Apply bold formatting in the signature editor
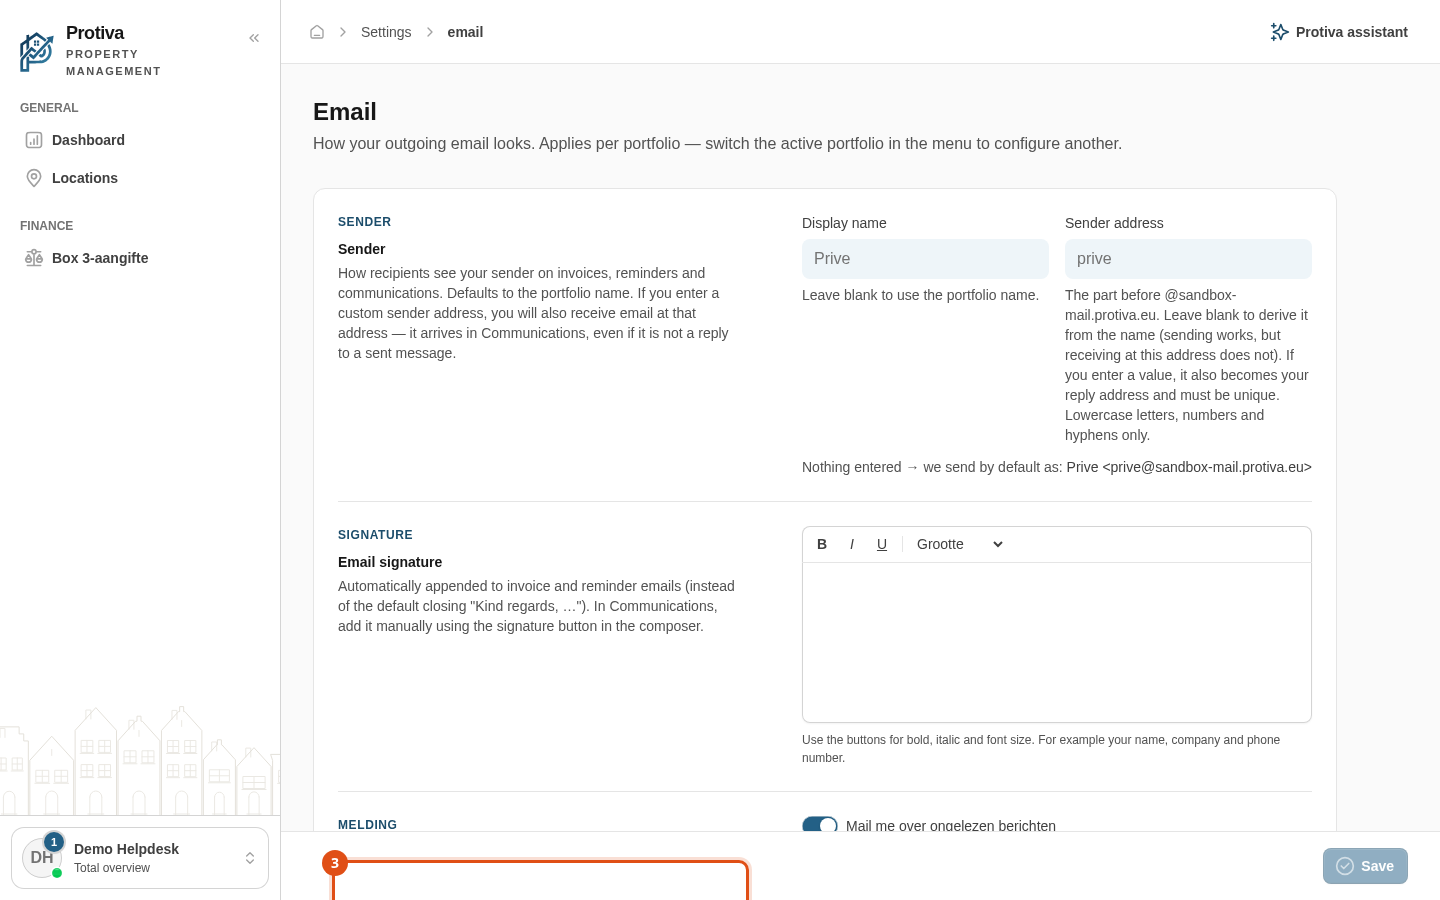This screenshot has height=900, width=1440. point(822,544)
